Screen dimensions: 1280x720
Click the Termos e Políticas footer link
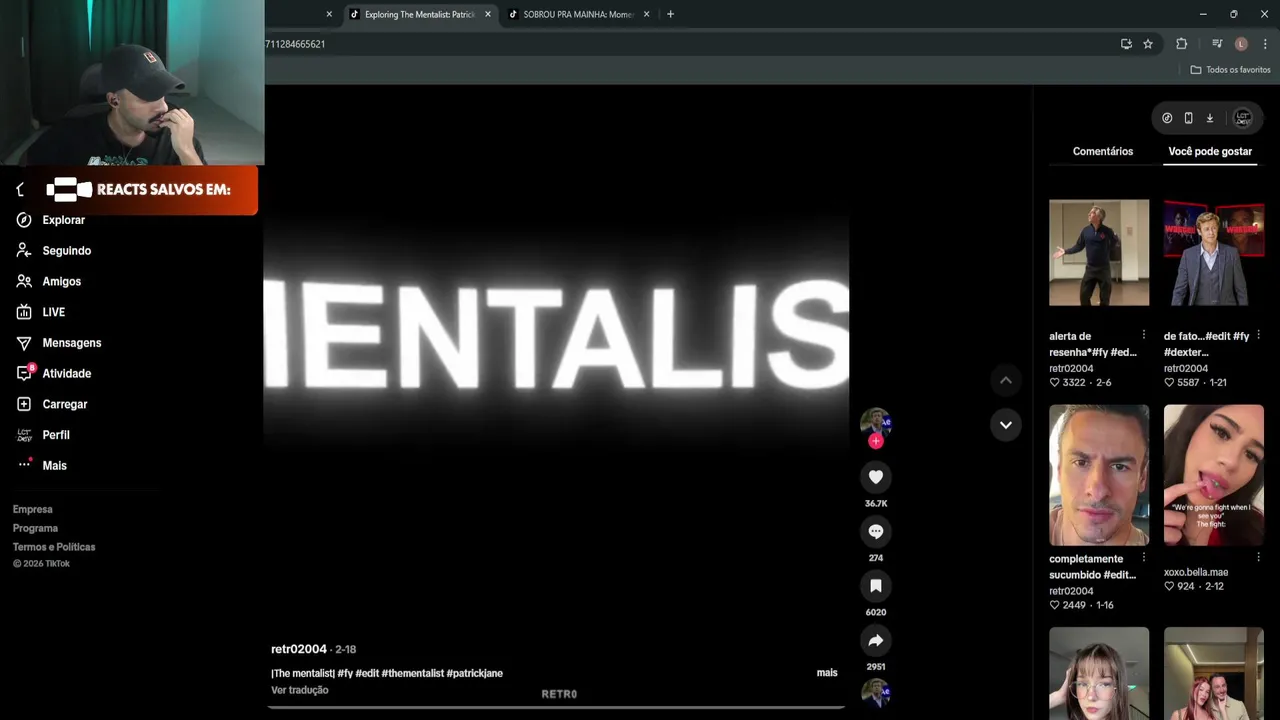click(54, 547)
